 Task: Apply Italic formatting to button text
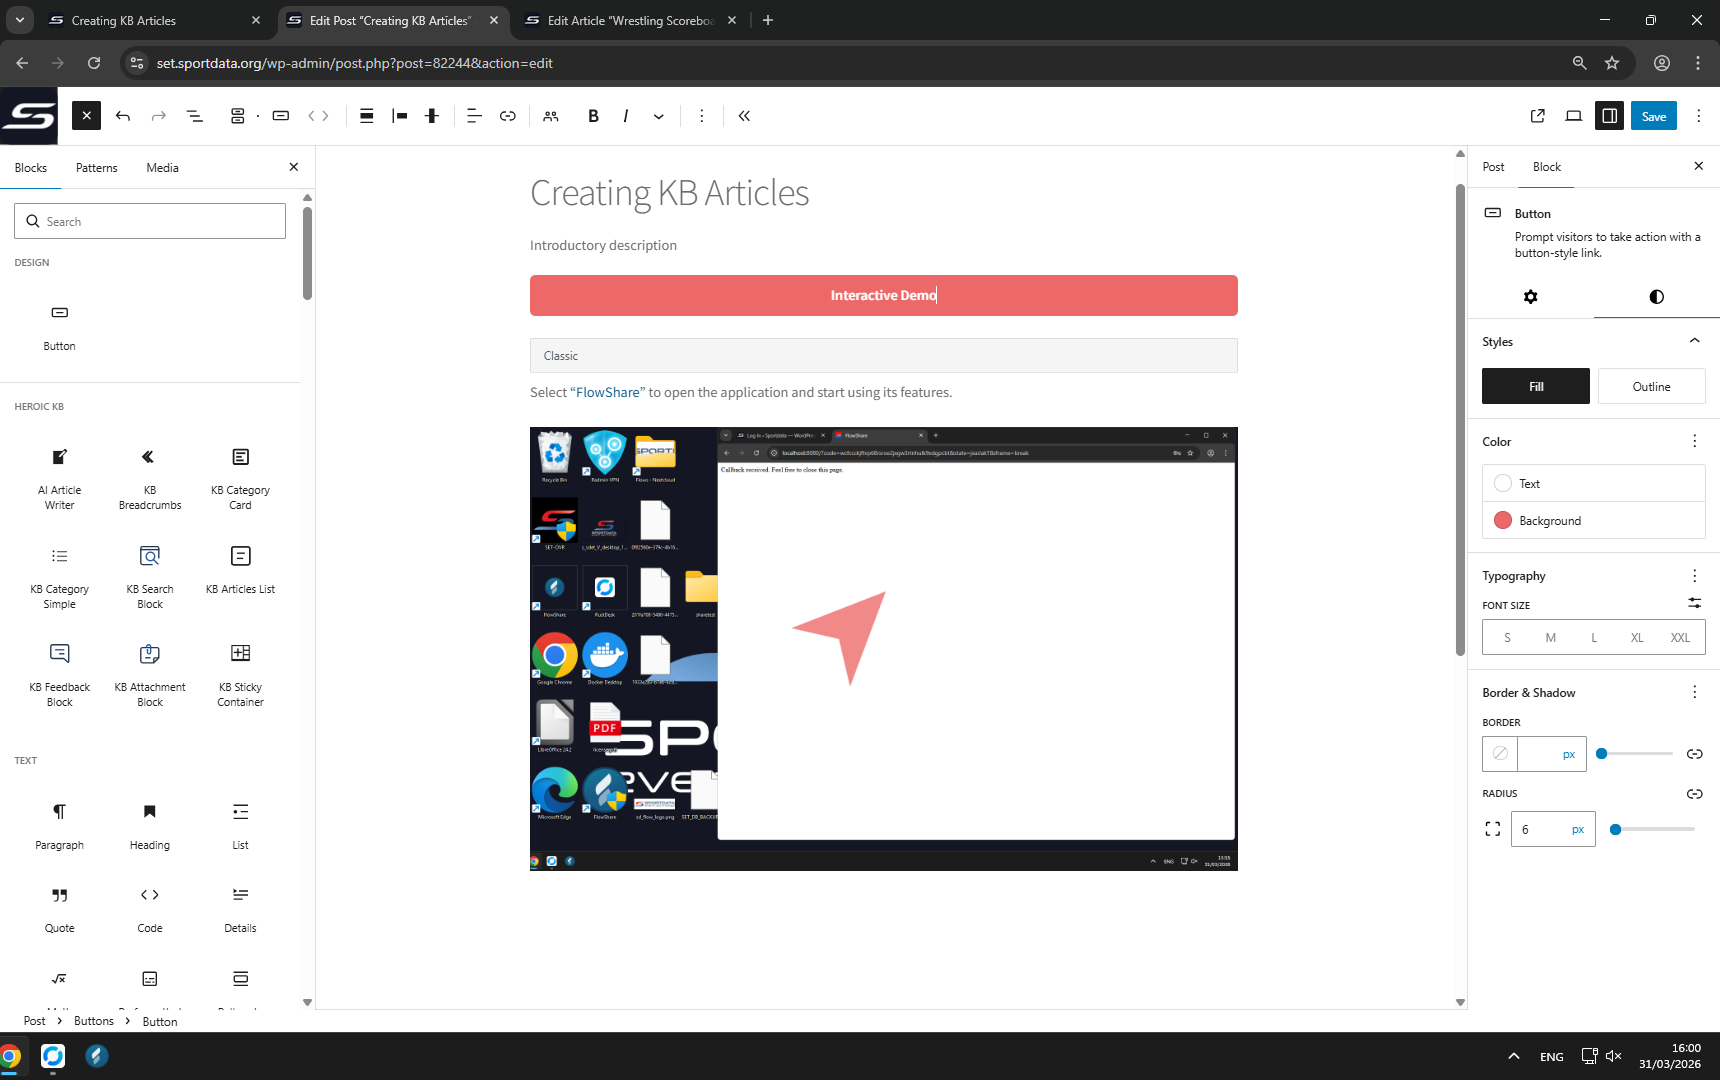626,116
